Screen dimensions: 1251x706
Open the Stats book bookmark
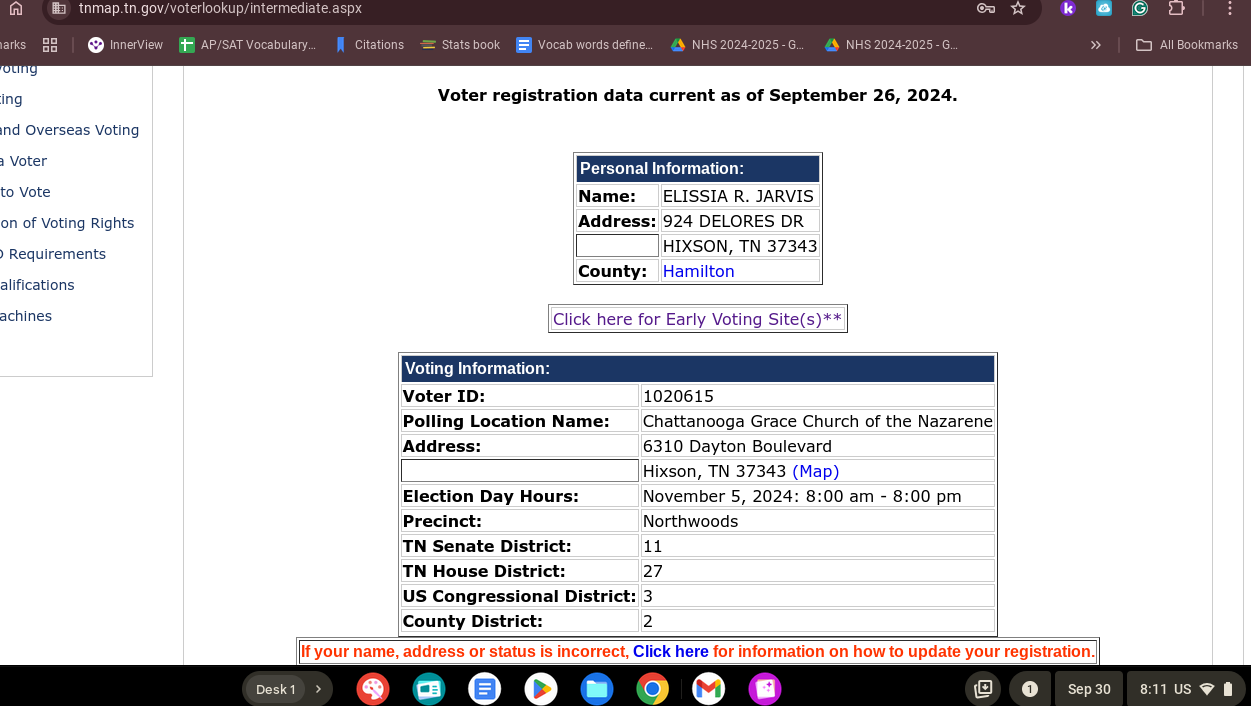461,45
